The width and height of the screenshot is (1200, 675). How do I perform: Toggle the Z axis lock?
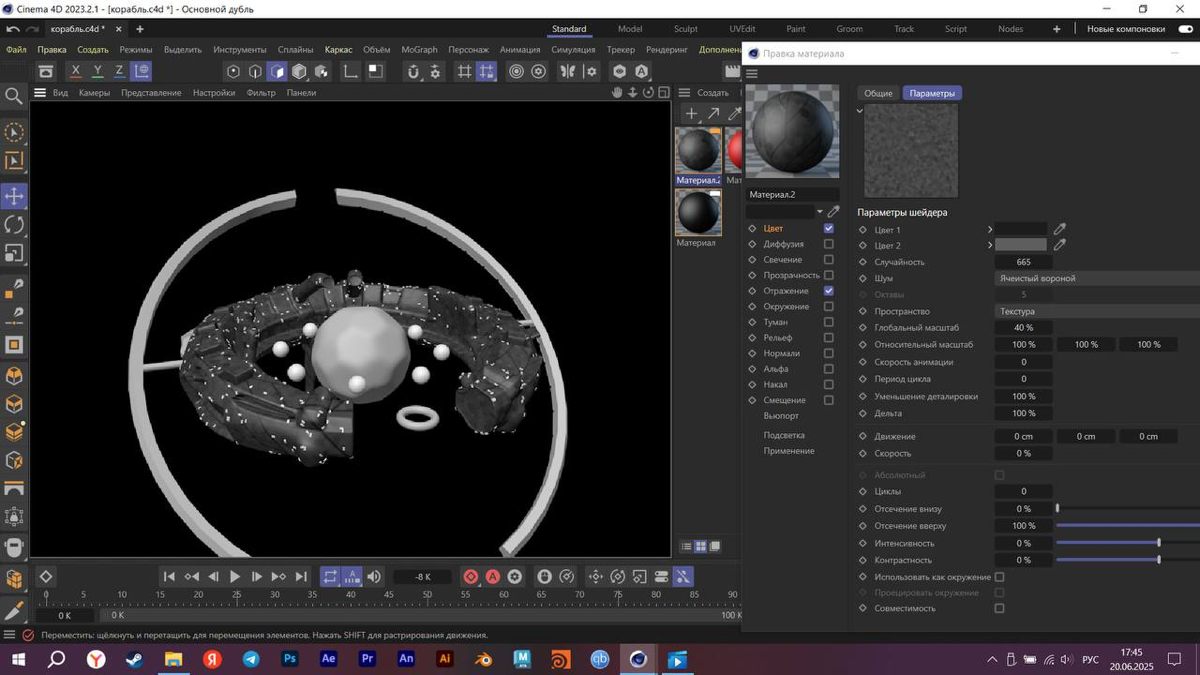coord(119,71)
